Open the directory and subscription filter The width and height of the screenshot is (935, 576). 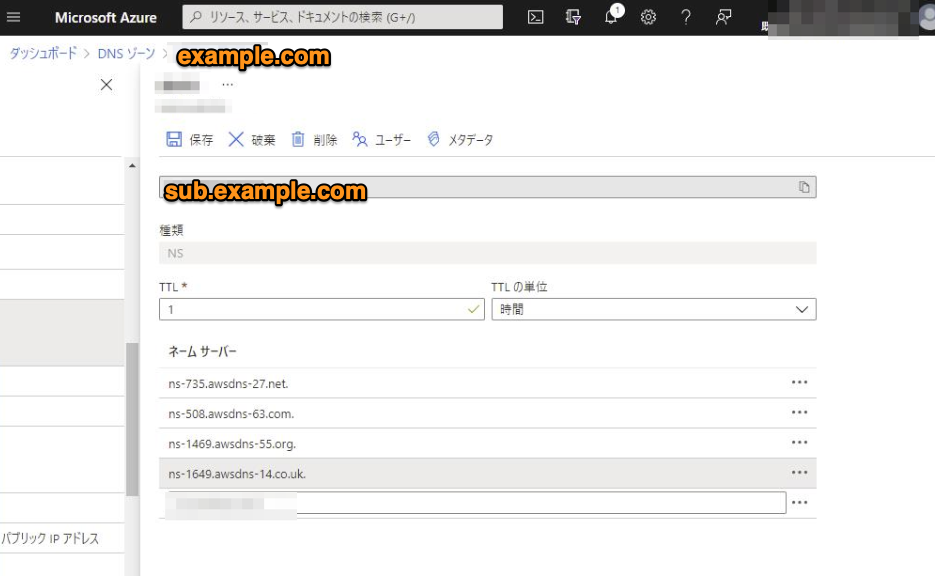pyautogui.click(x=573, y=17)
